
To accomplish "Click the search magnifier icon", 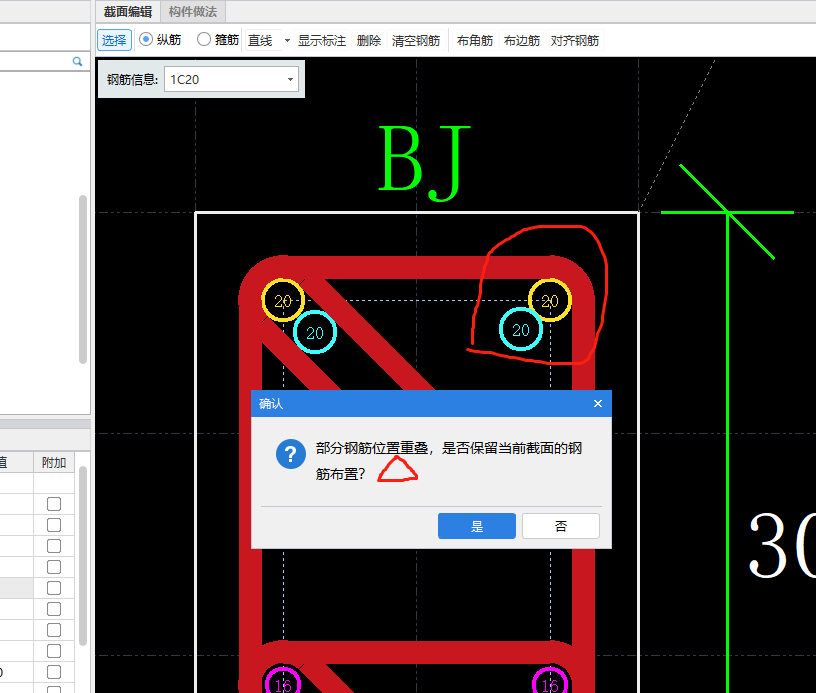I will [x=78, y=61].
